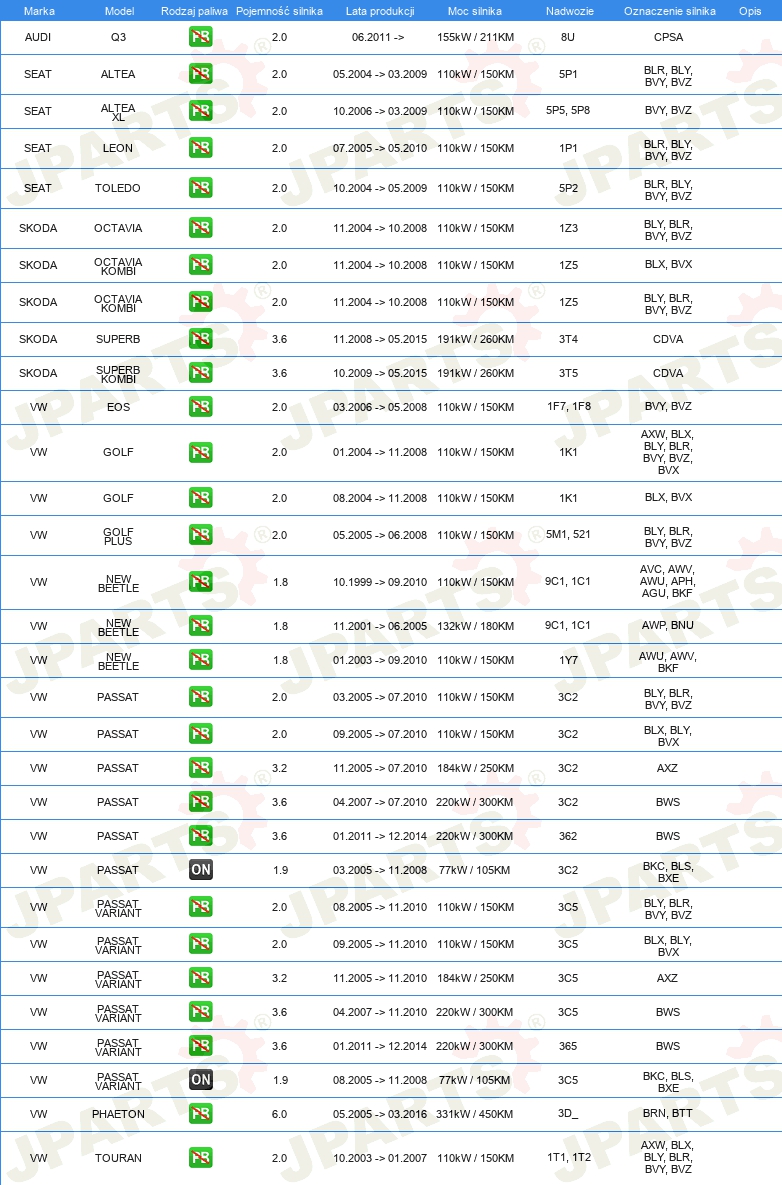Click fuel icon in PASSAT 3.2 AXZ 3C2 row
The width and height of the screenshot is (782, 1185).
pos(200,769)
